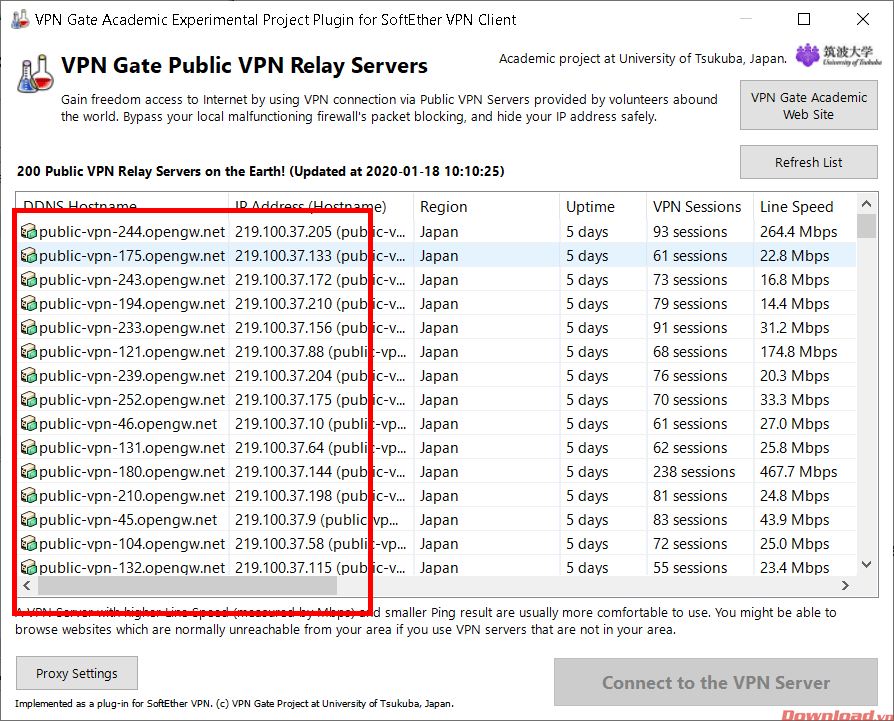Viewport: 894px width, 721px height.
Task: Click server icon beside public-vpn-175.opengw.net
Action: tap(29, 256)
